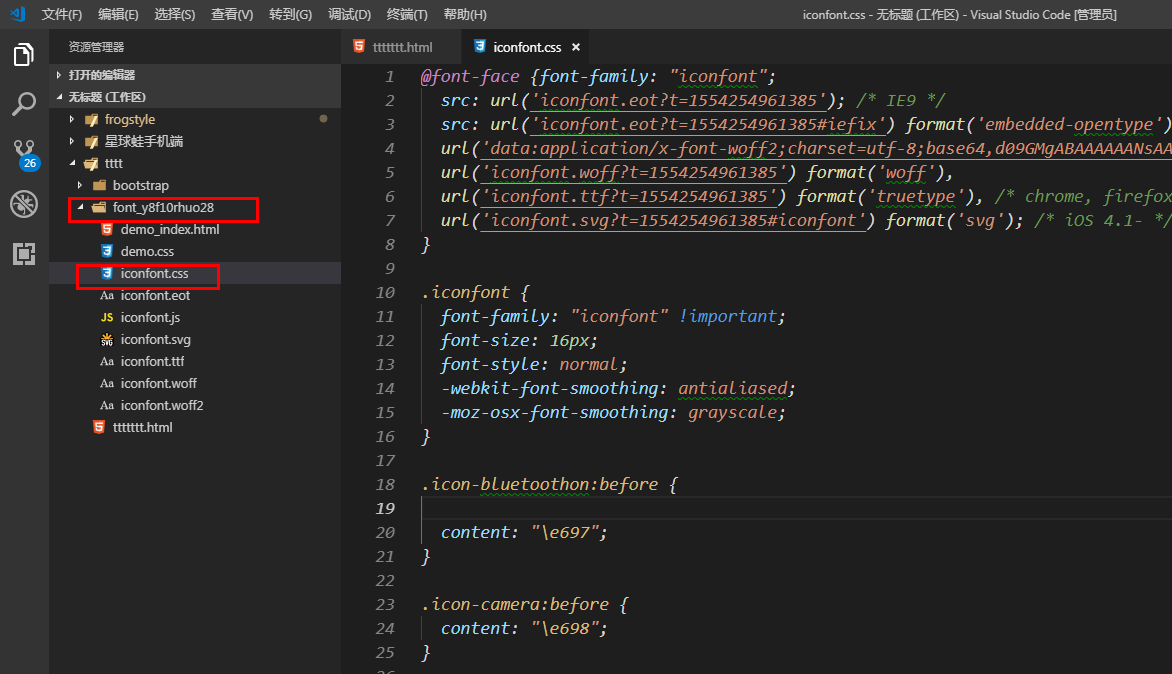
Task: Open Source Control view with 26 badge
Action: point(25,155)
